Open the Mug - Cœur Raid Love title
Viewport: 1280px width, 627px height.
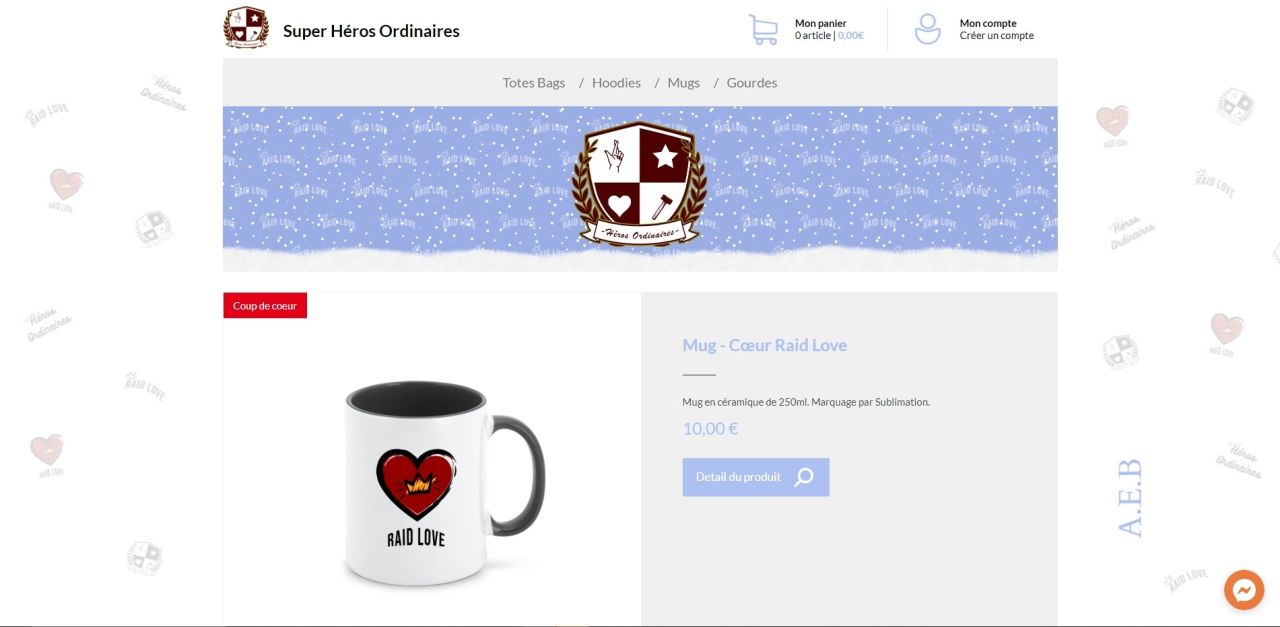coord(765,345)
